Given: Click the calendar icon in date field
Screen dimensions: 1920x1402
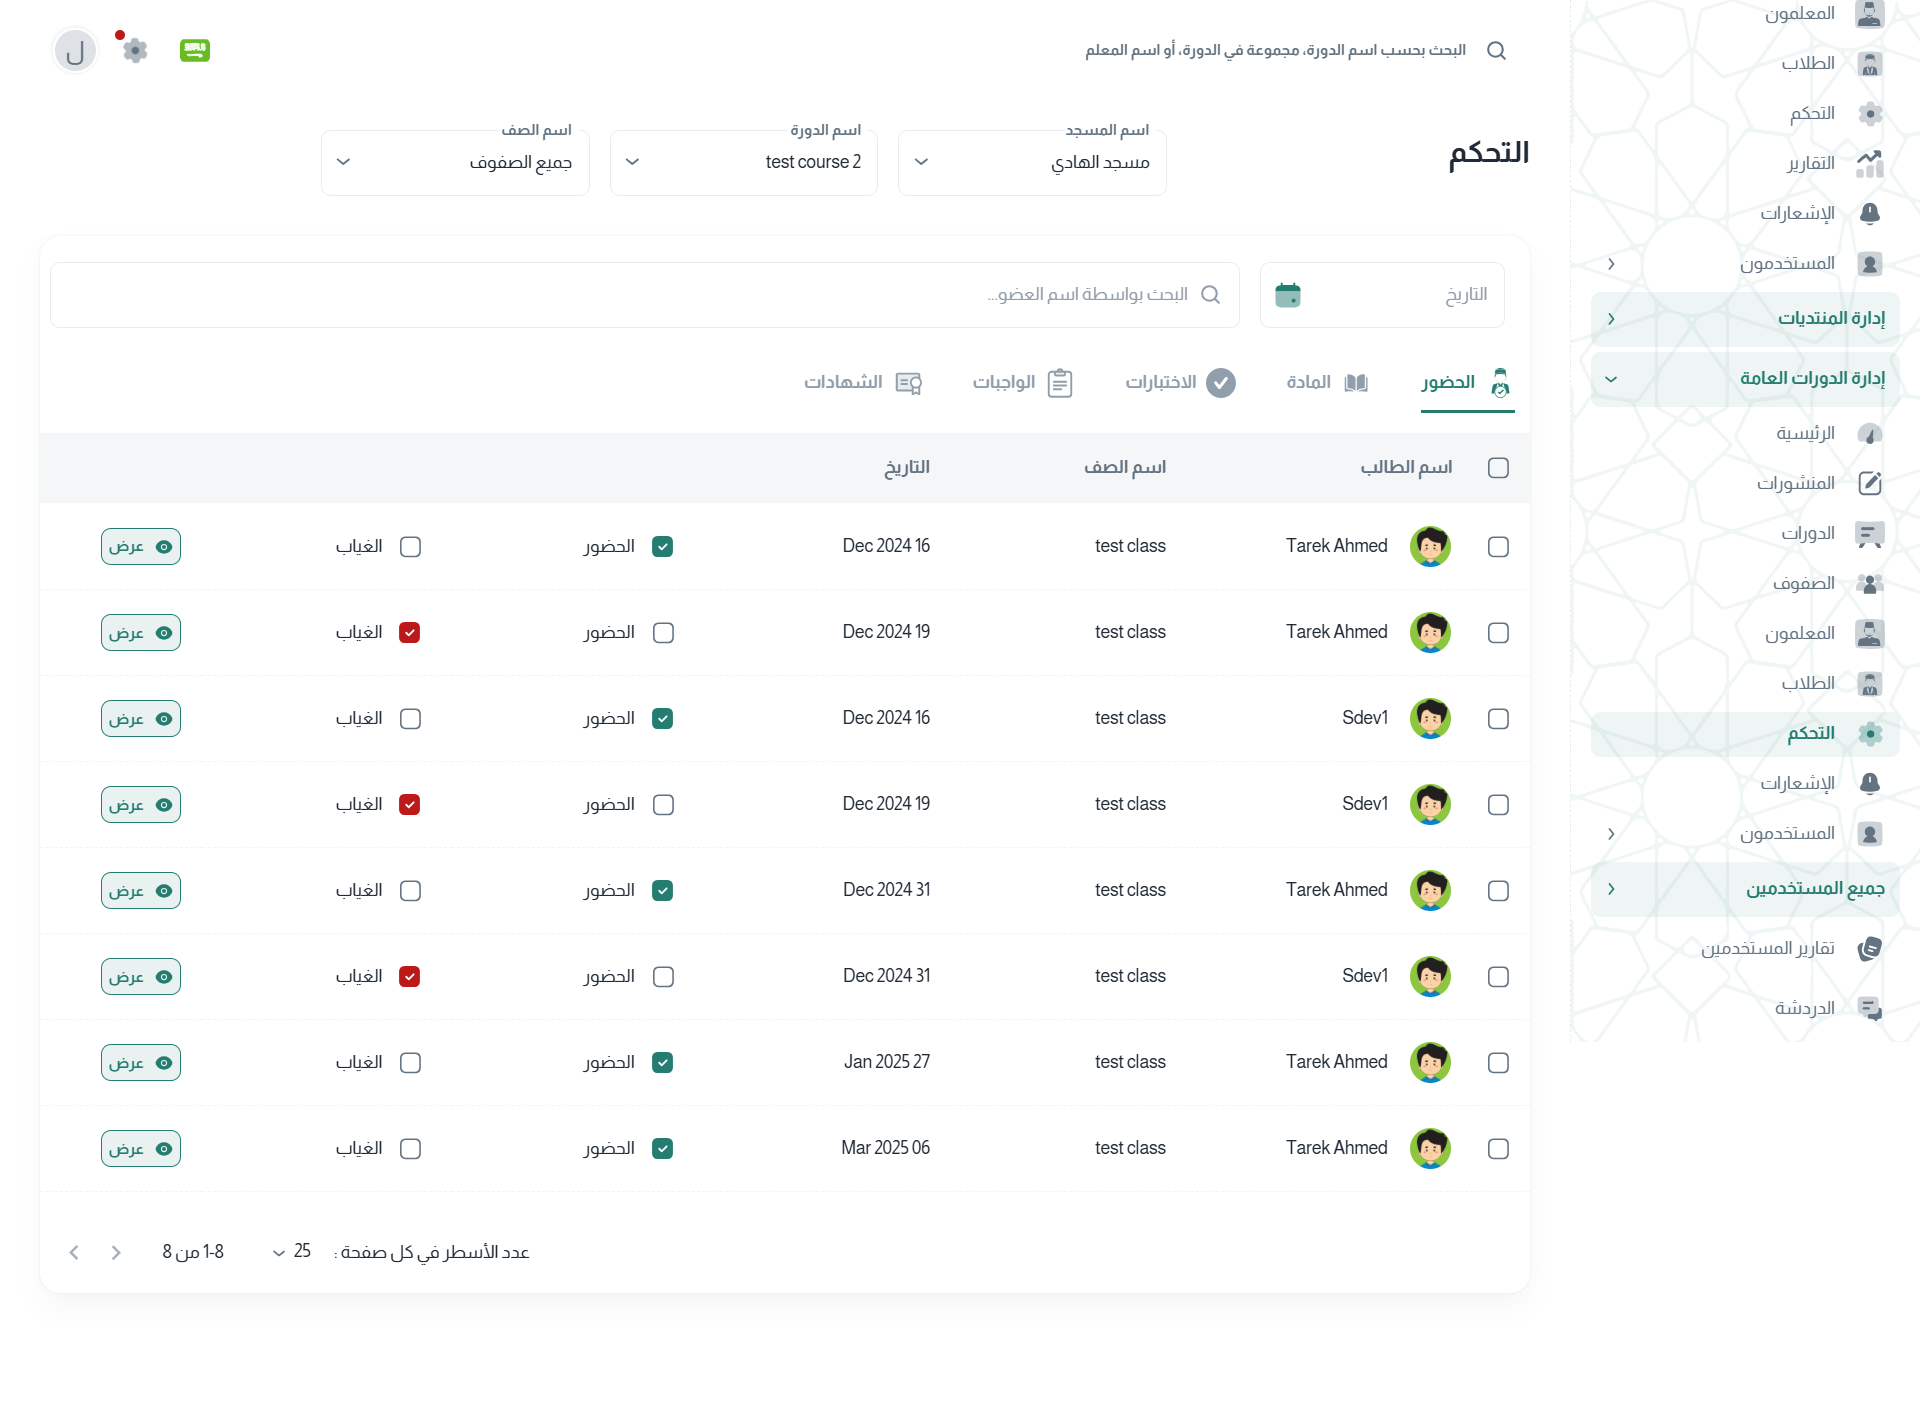Looking at the screenshot, I should pyautogui.click(x=1288, y=295).
